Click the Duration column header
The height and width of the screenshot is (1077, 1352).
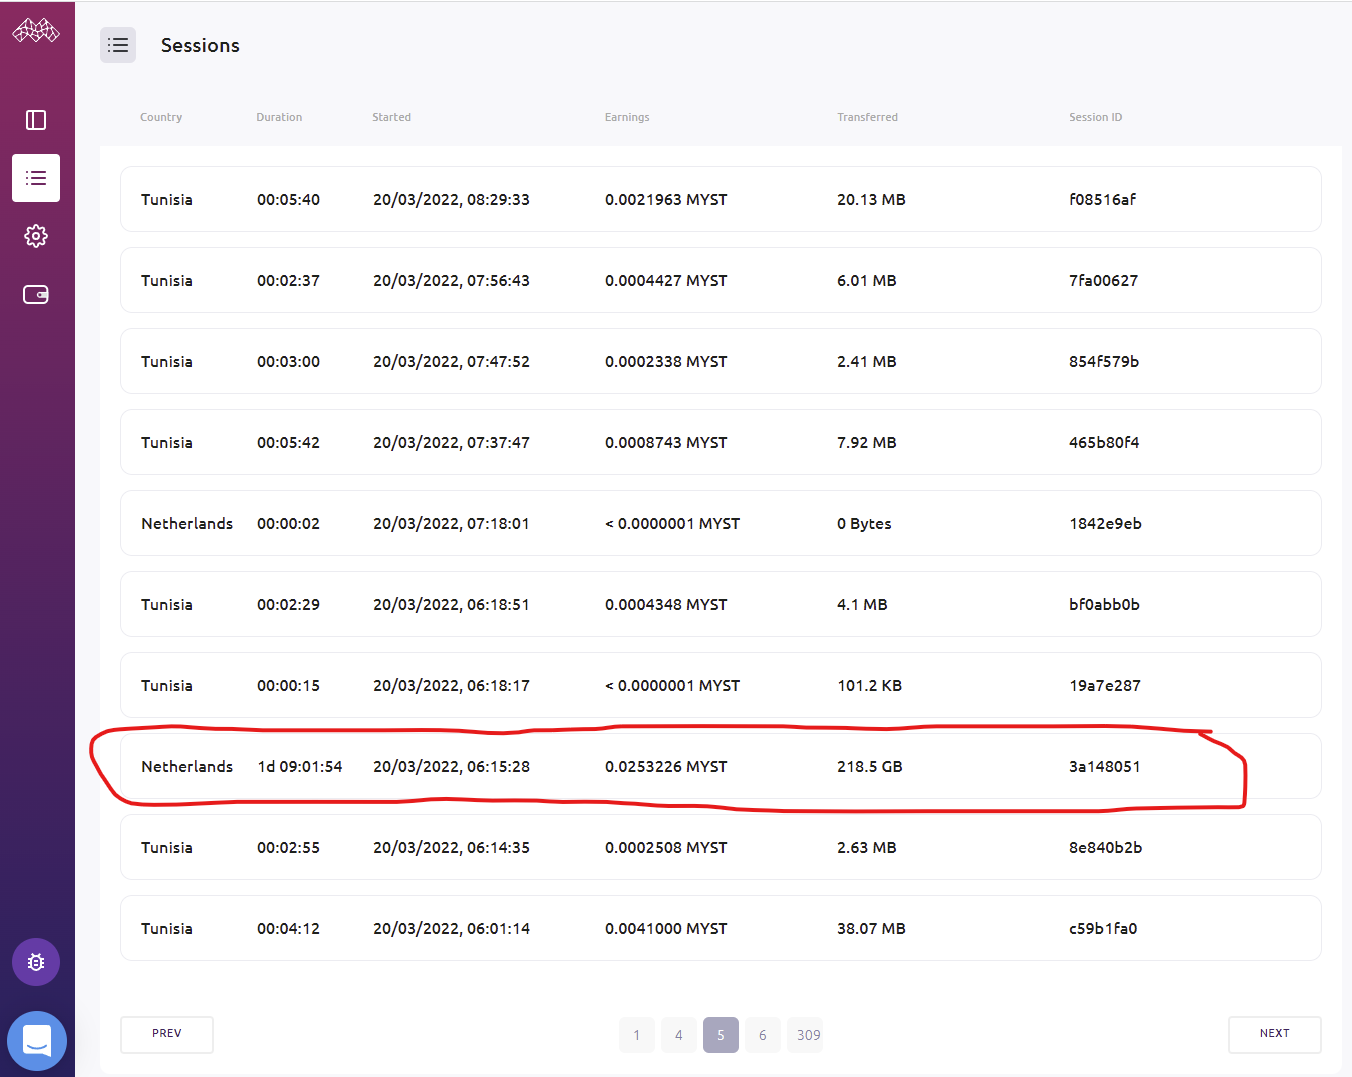pyautogui.click(x=279, y=117)
